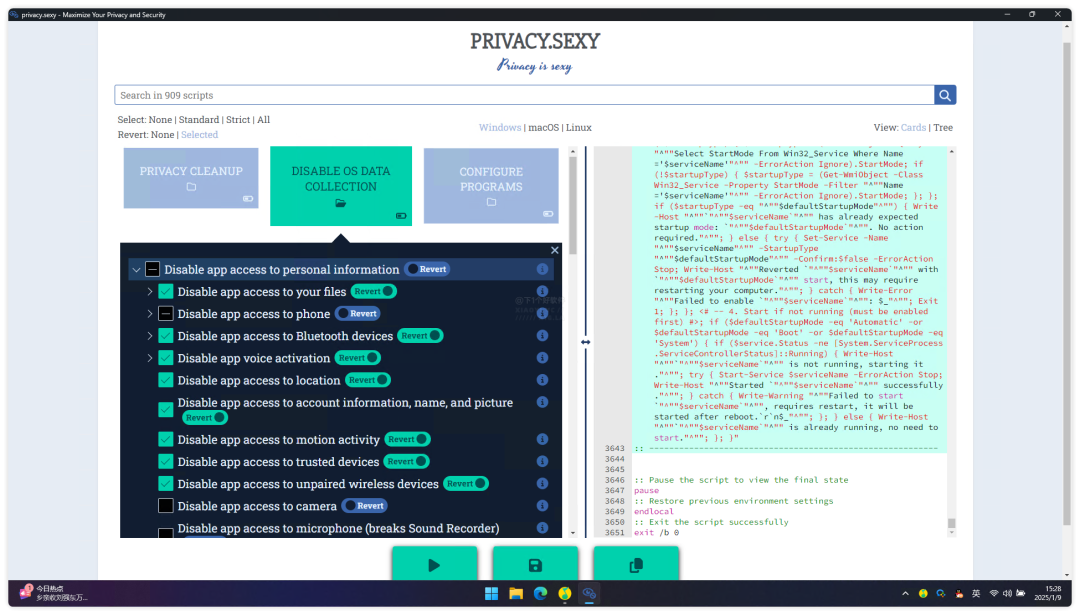Save the script with floppy disk button
The width and height of the screenshot is (1080, 615).
(x=535, y=565)
